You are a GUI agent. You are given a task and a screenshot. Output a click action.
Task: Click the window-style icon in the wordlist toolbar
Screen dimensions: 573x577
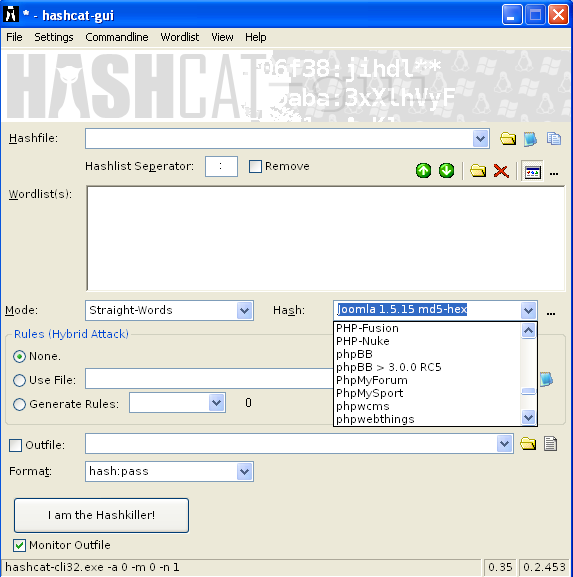(533, 171)
